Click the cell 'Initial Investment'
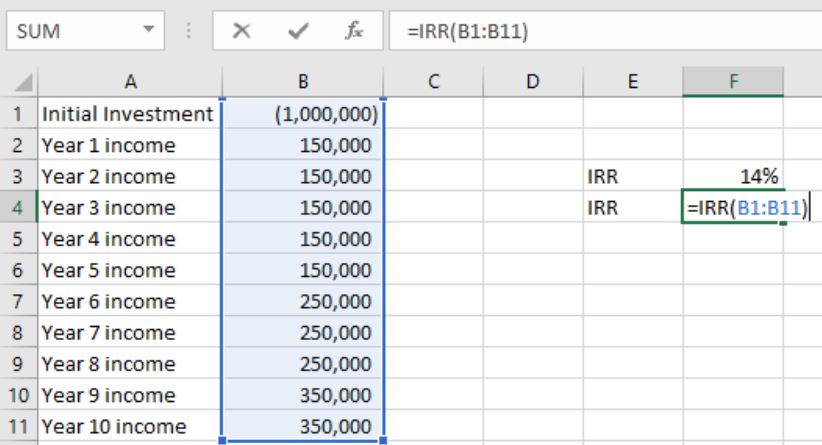822x445 pixels. pyautogui.click(x=130, y=114)
